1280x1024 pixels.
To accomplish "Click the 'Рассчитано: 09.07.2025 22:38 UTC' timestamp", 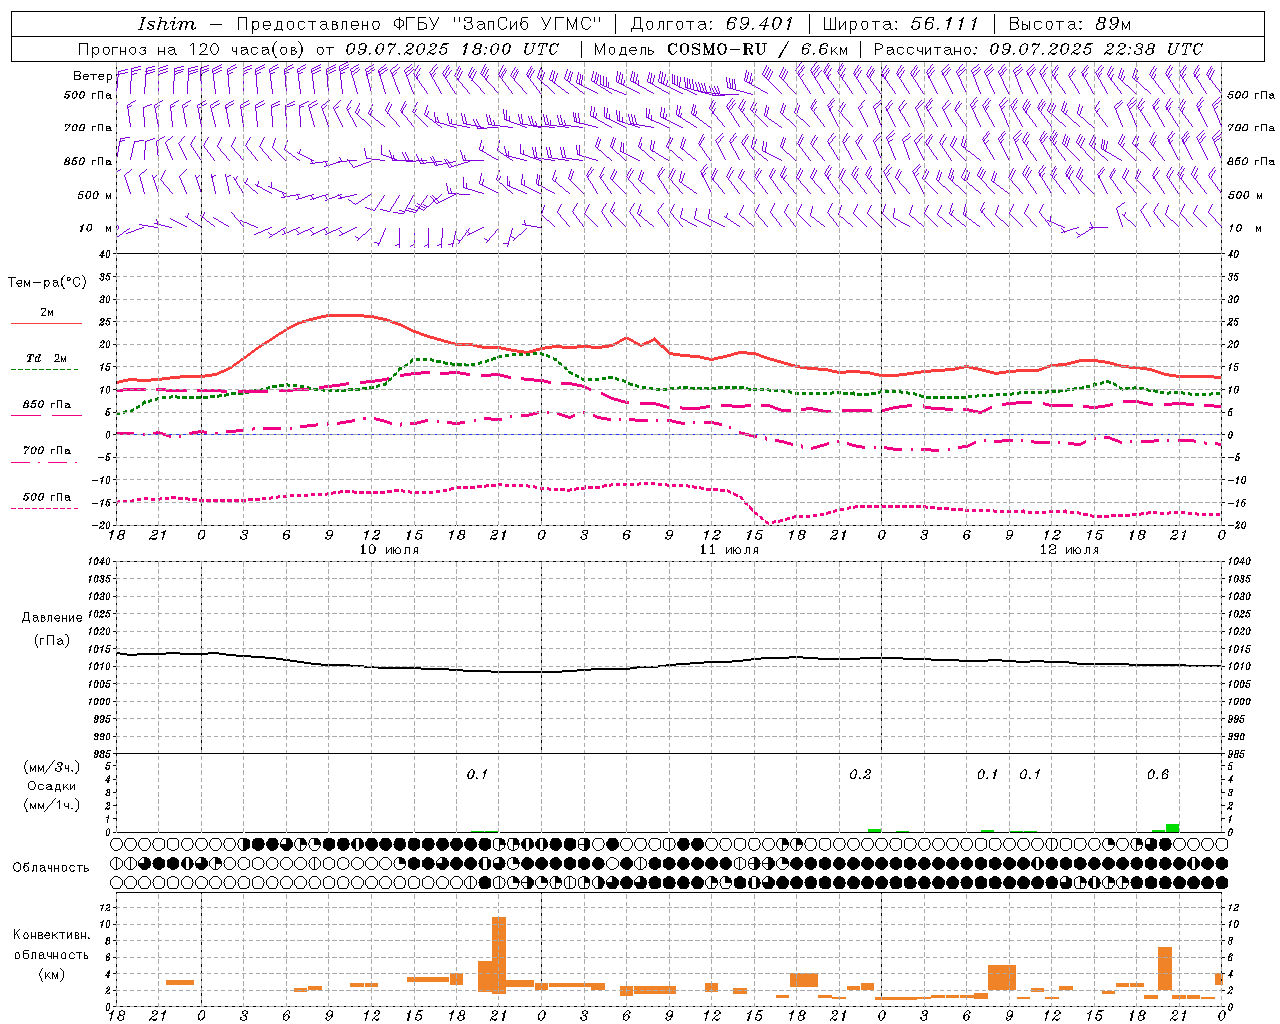I will (1038, 49).
